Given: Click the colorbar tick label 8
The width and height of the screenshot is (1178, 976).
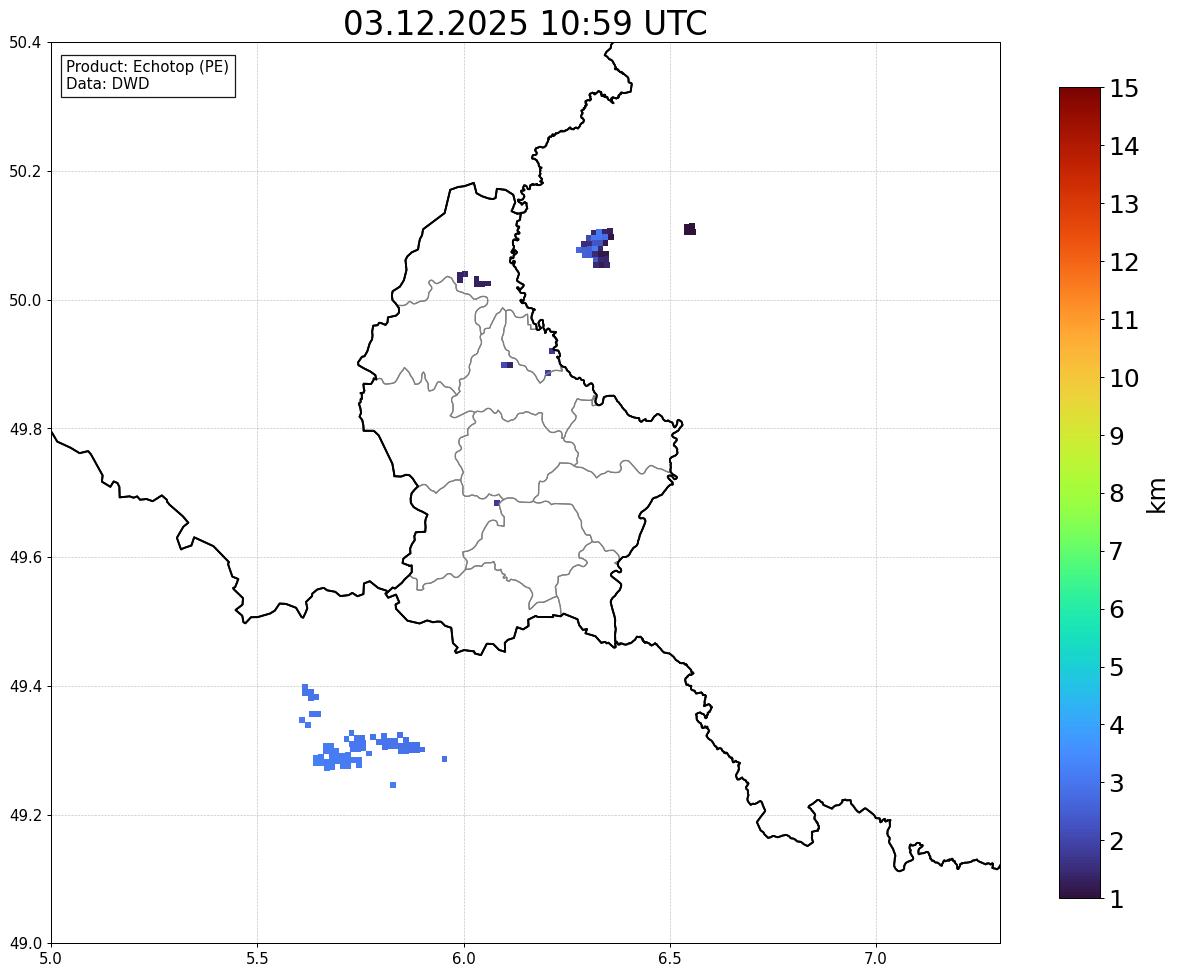Looking at the screenshot, I should [1117, 494].
